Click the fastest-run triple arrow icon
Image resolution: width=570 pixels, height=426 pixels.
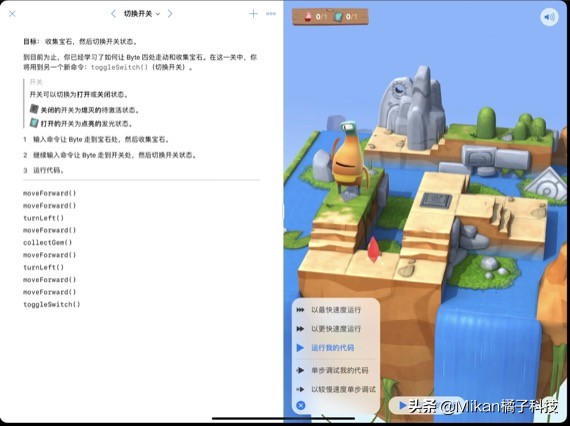coord(300,310)
